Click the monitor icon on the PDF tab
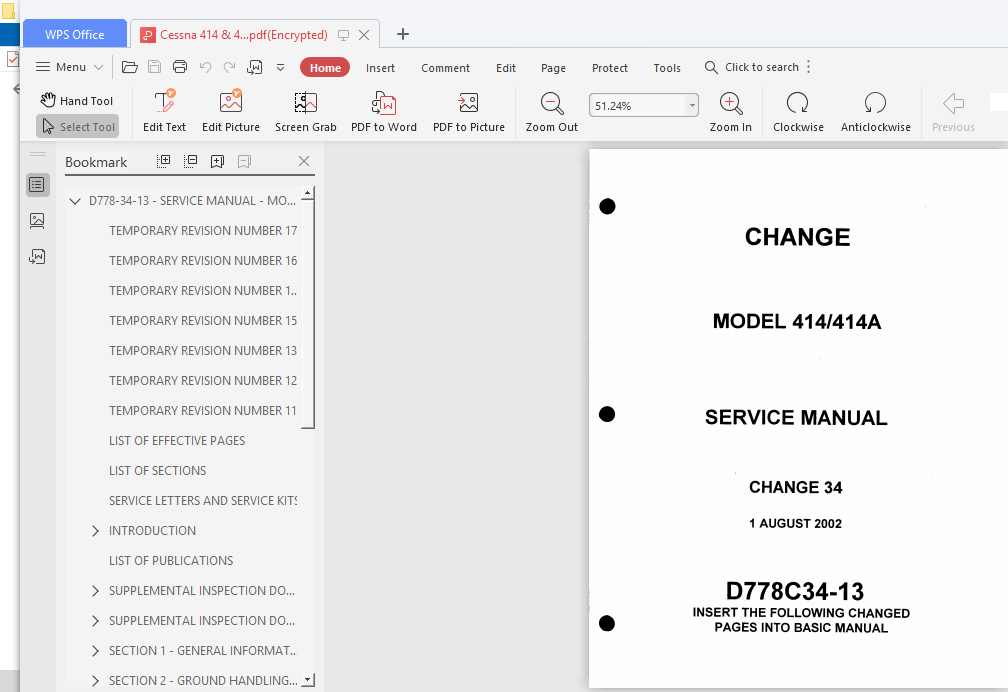This screenshot has width=1008, height=692. [343, 35]
